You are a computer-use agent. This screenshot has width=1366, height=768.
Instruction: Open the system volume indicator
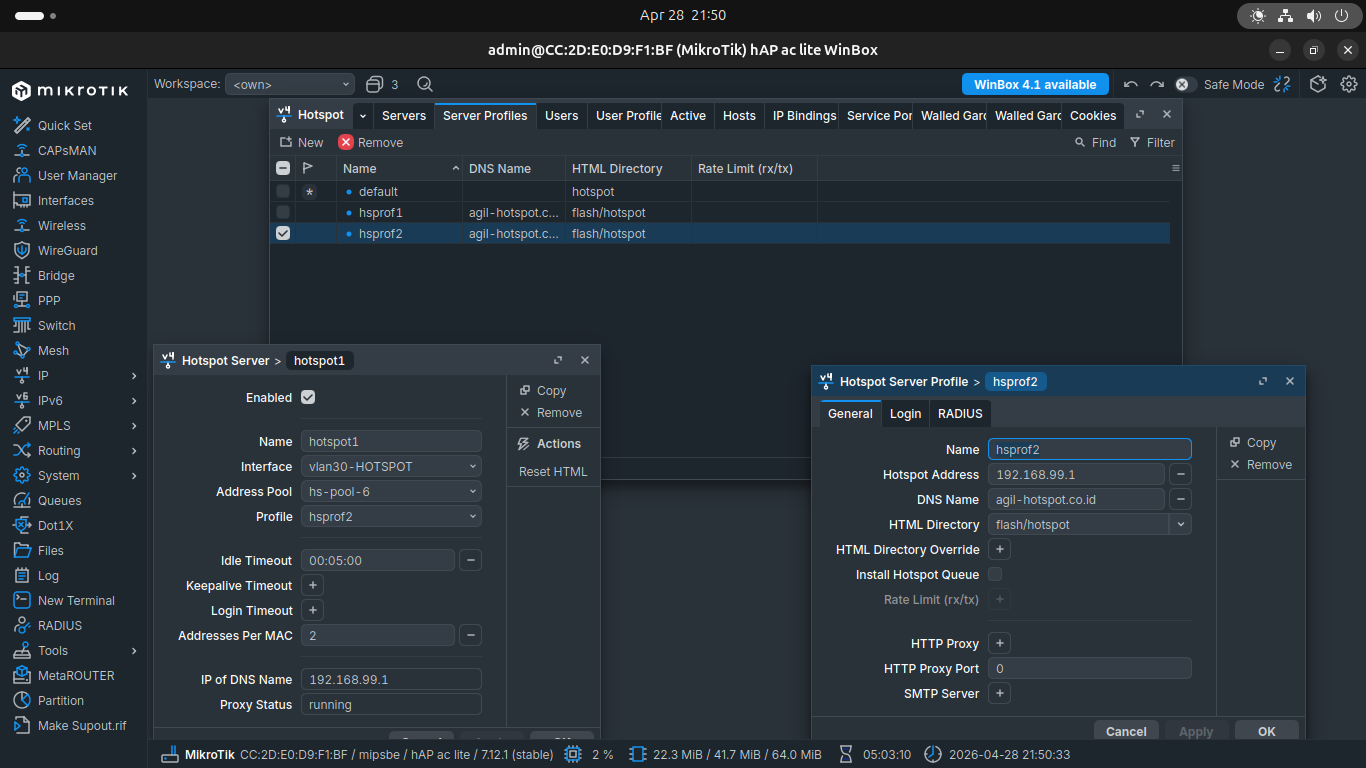(x=1313, y=16)
